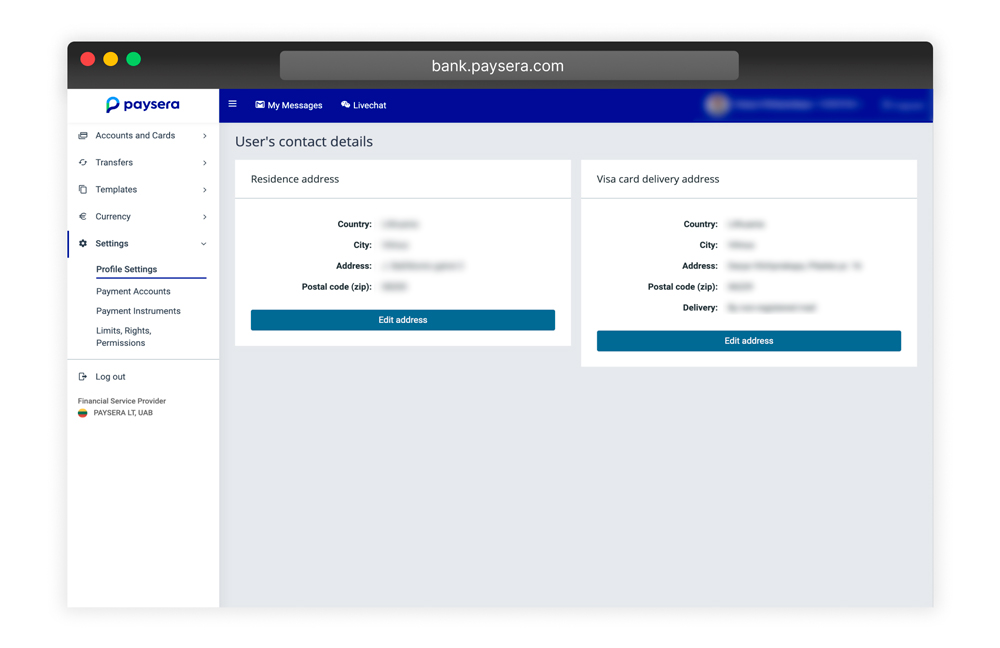Open Payment Instruments settings

(x=138, y=311)
